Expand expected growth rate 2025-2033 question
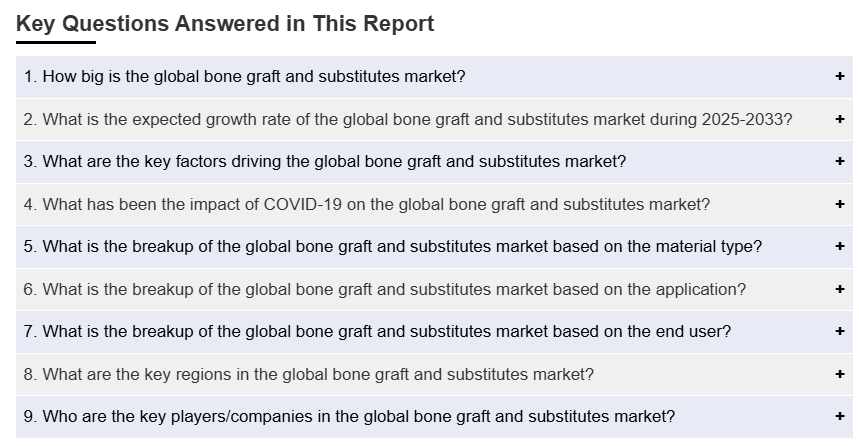859x446 pixels. [408, 120]
